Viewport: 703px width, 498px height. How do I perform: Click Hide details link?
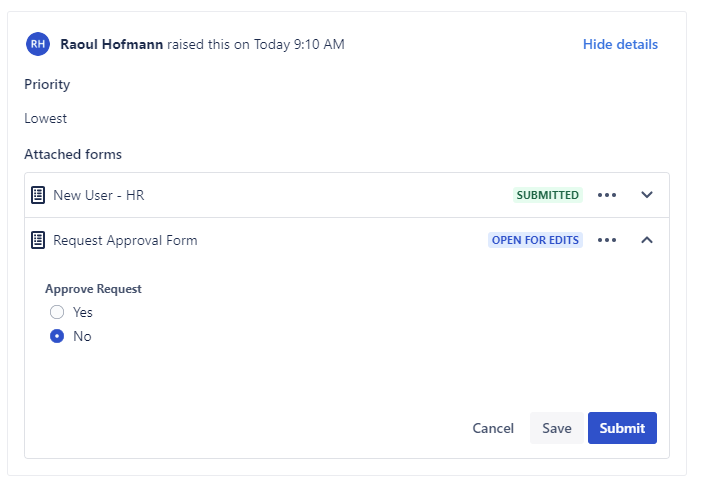(x=620, y=44)
